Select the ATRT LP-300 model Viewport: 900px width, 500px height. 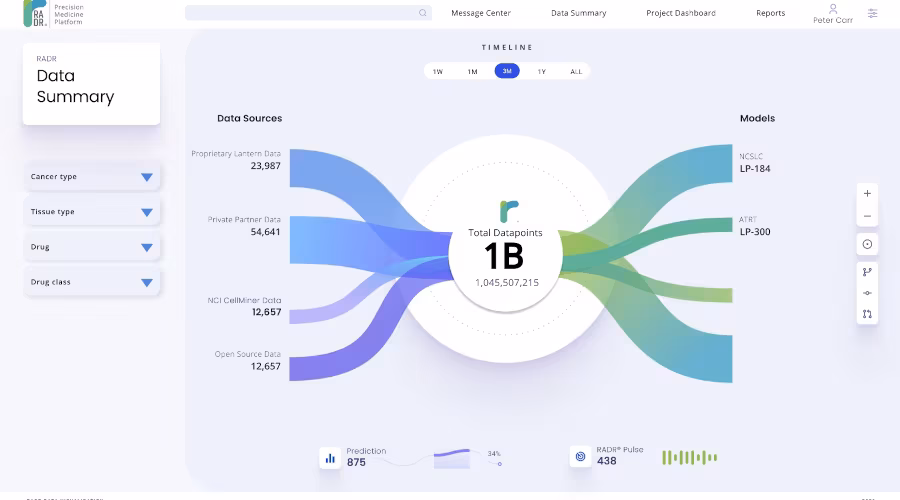pos(755,226)
